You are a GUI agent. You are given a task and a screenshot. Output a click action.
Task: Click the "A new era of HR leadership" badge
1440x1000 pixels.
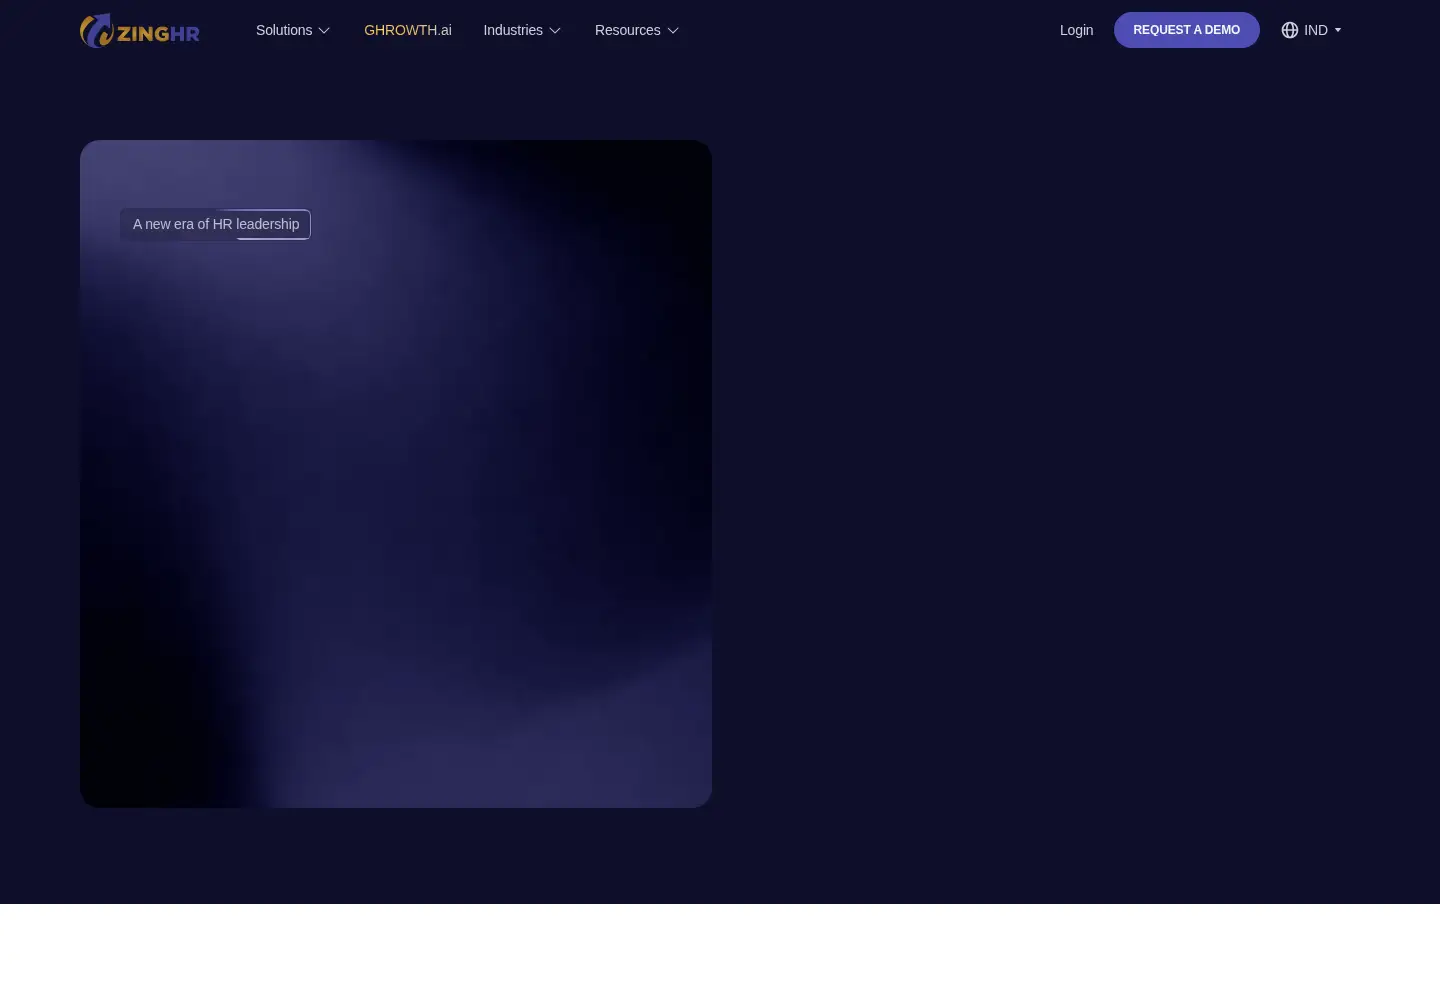click(x=215, y=224)
